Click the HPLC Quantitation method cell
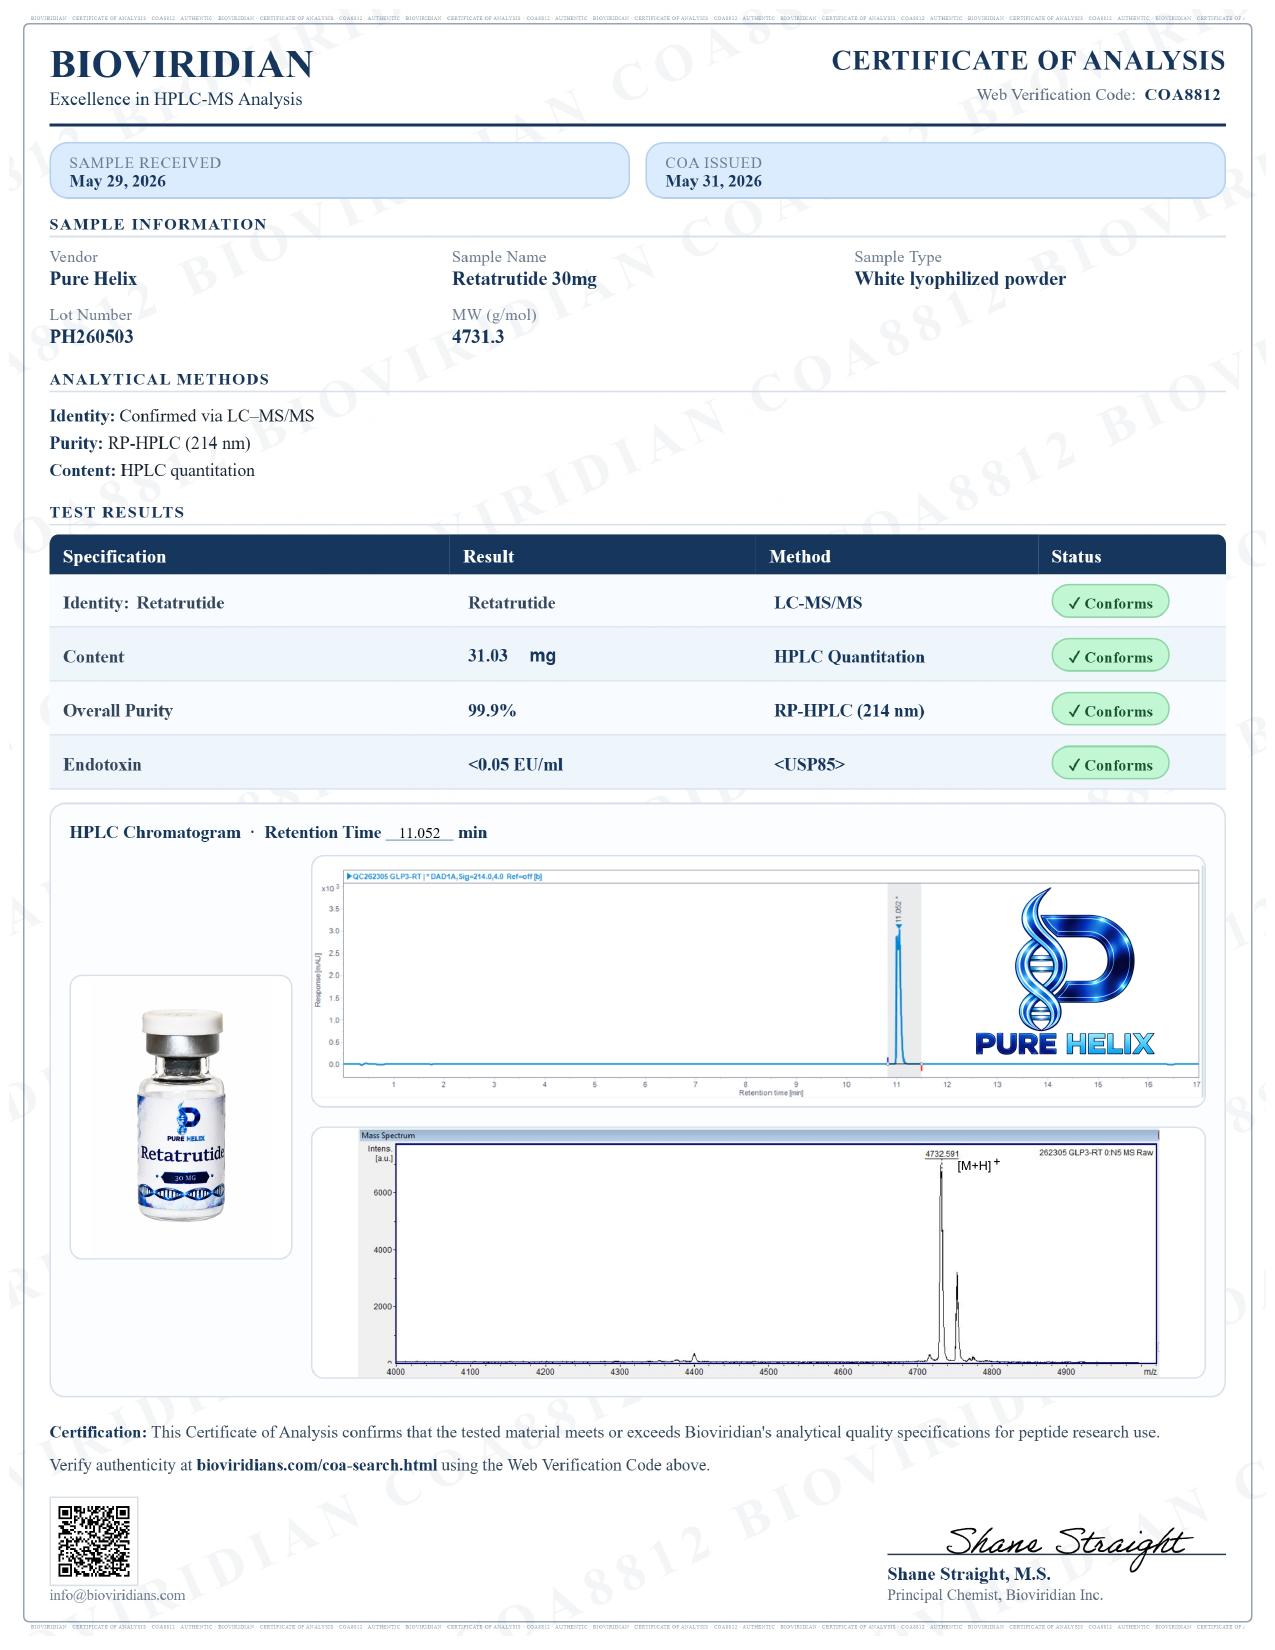 tap(849, 657)
